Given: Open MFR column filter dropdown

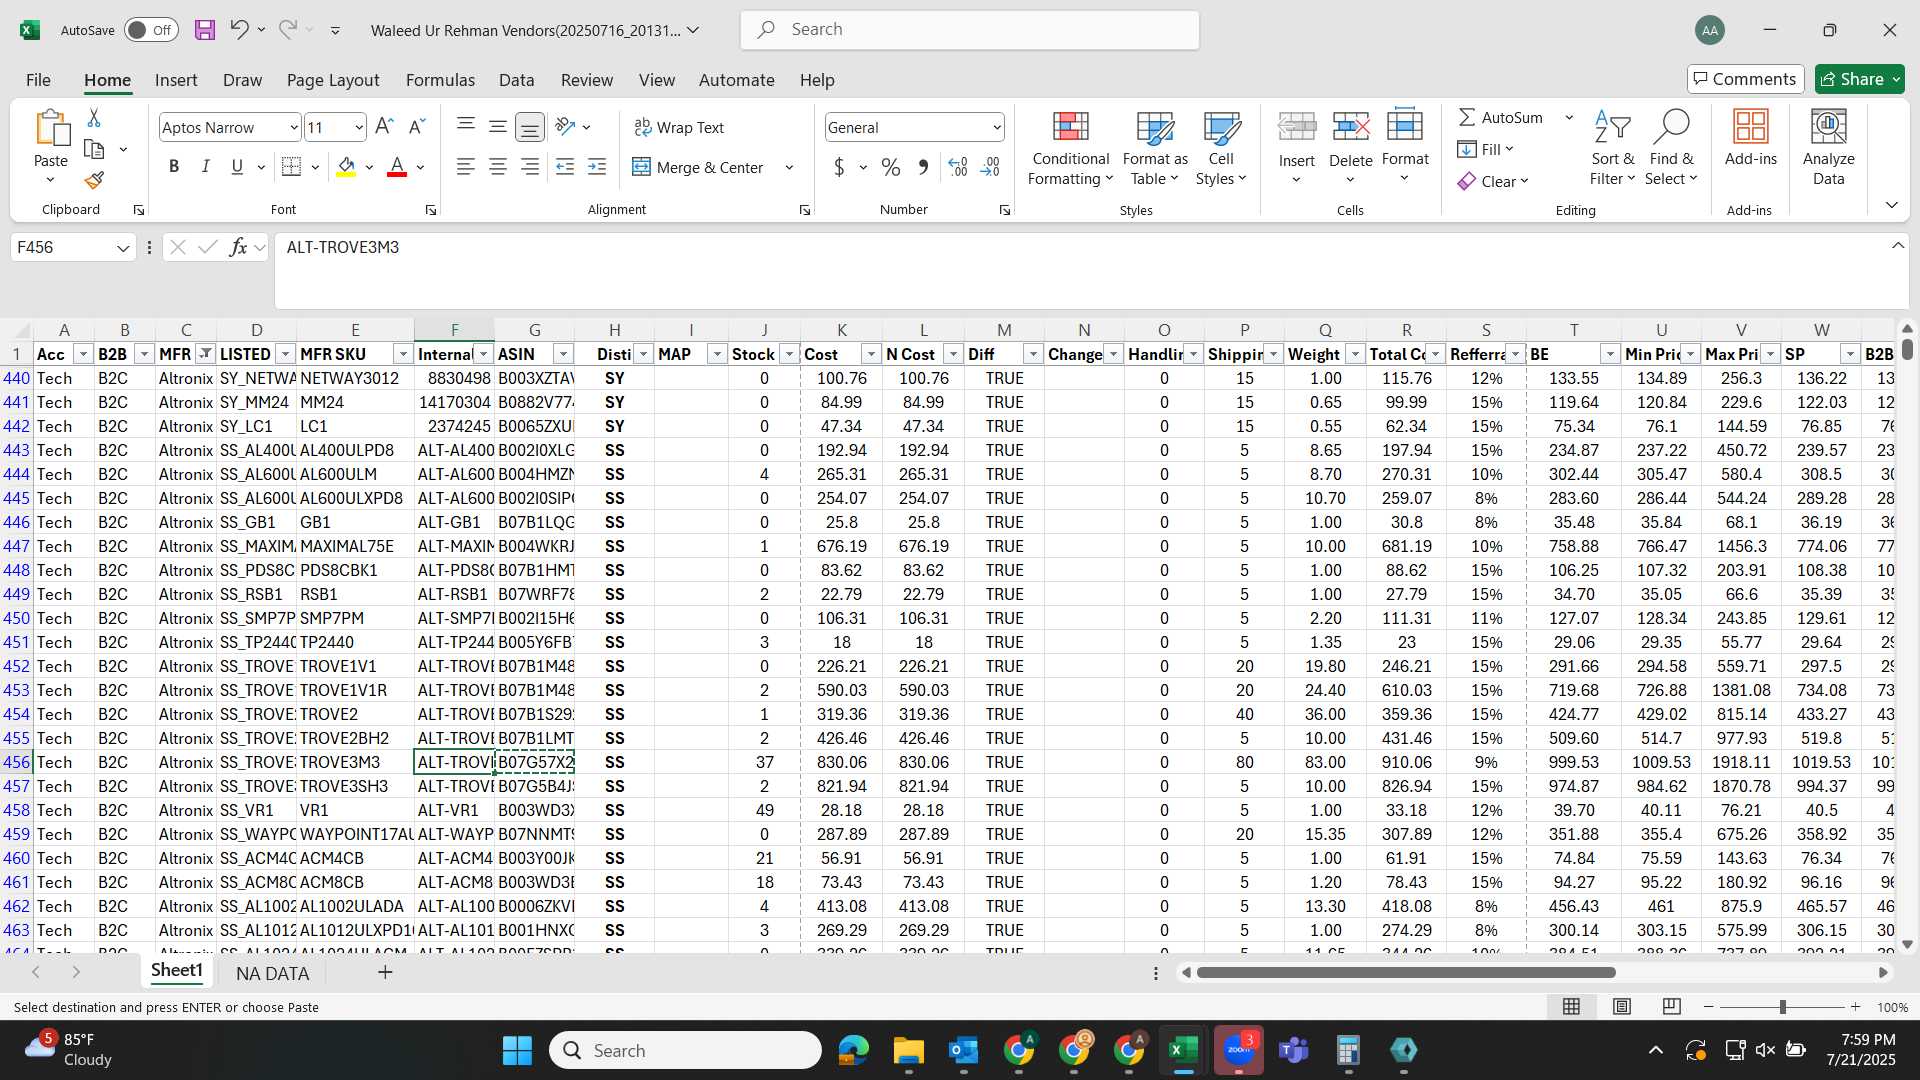Looking at the screenshot, I should pos(205,354).
